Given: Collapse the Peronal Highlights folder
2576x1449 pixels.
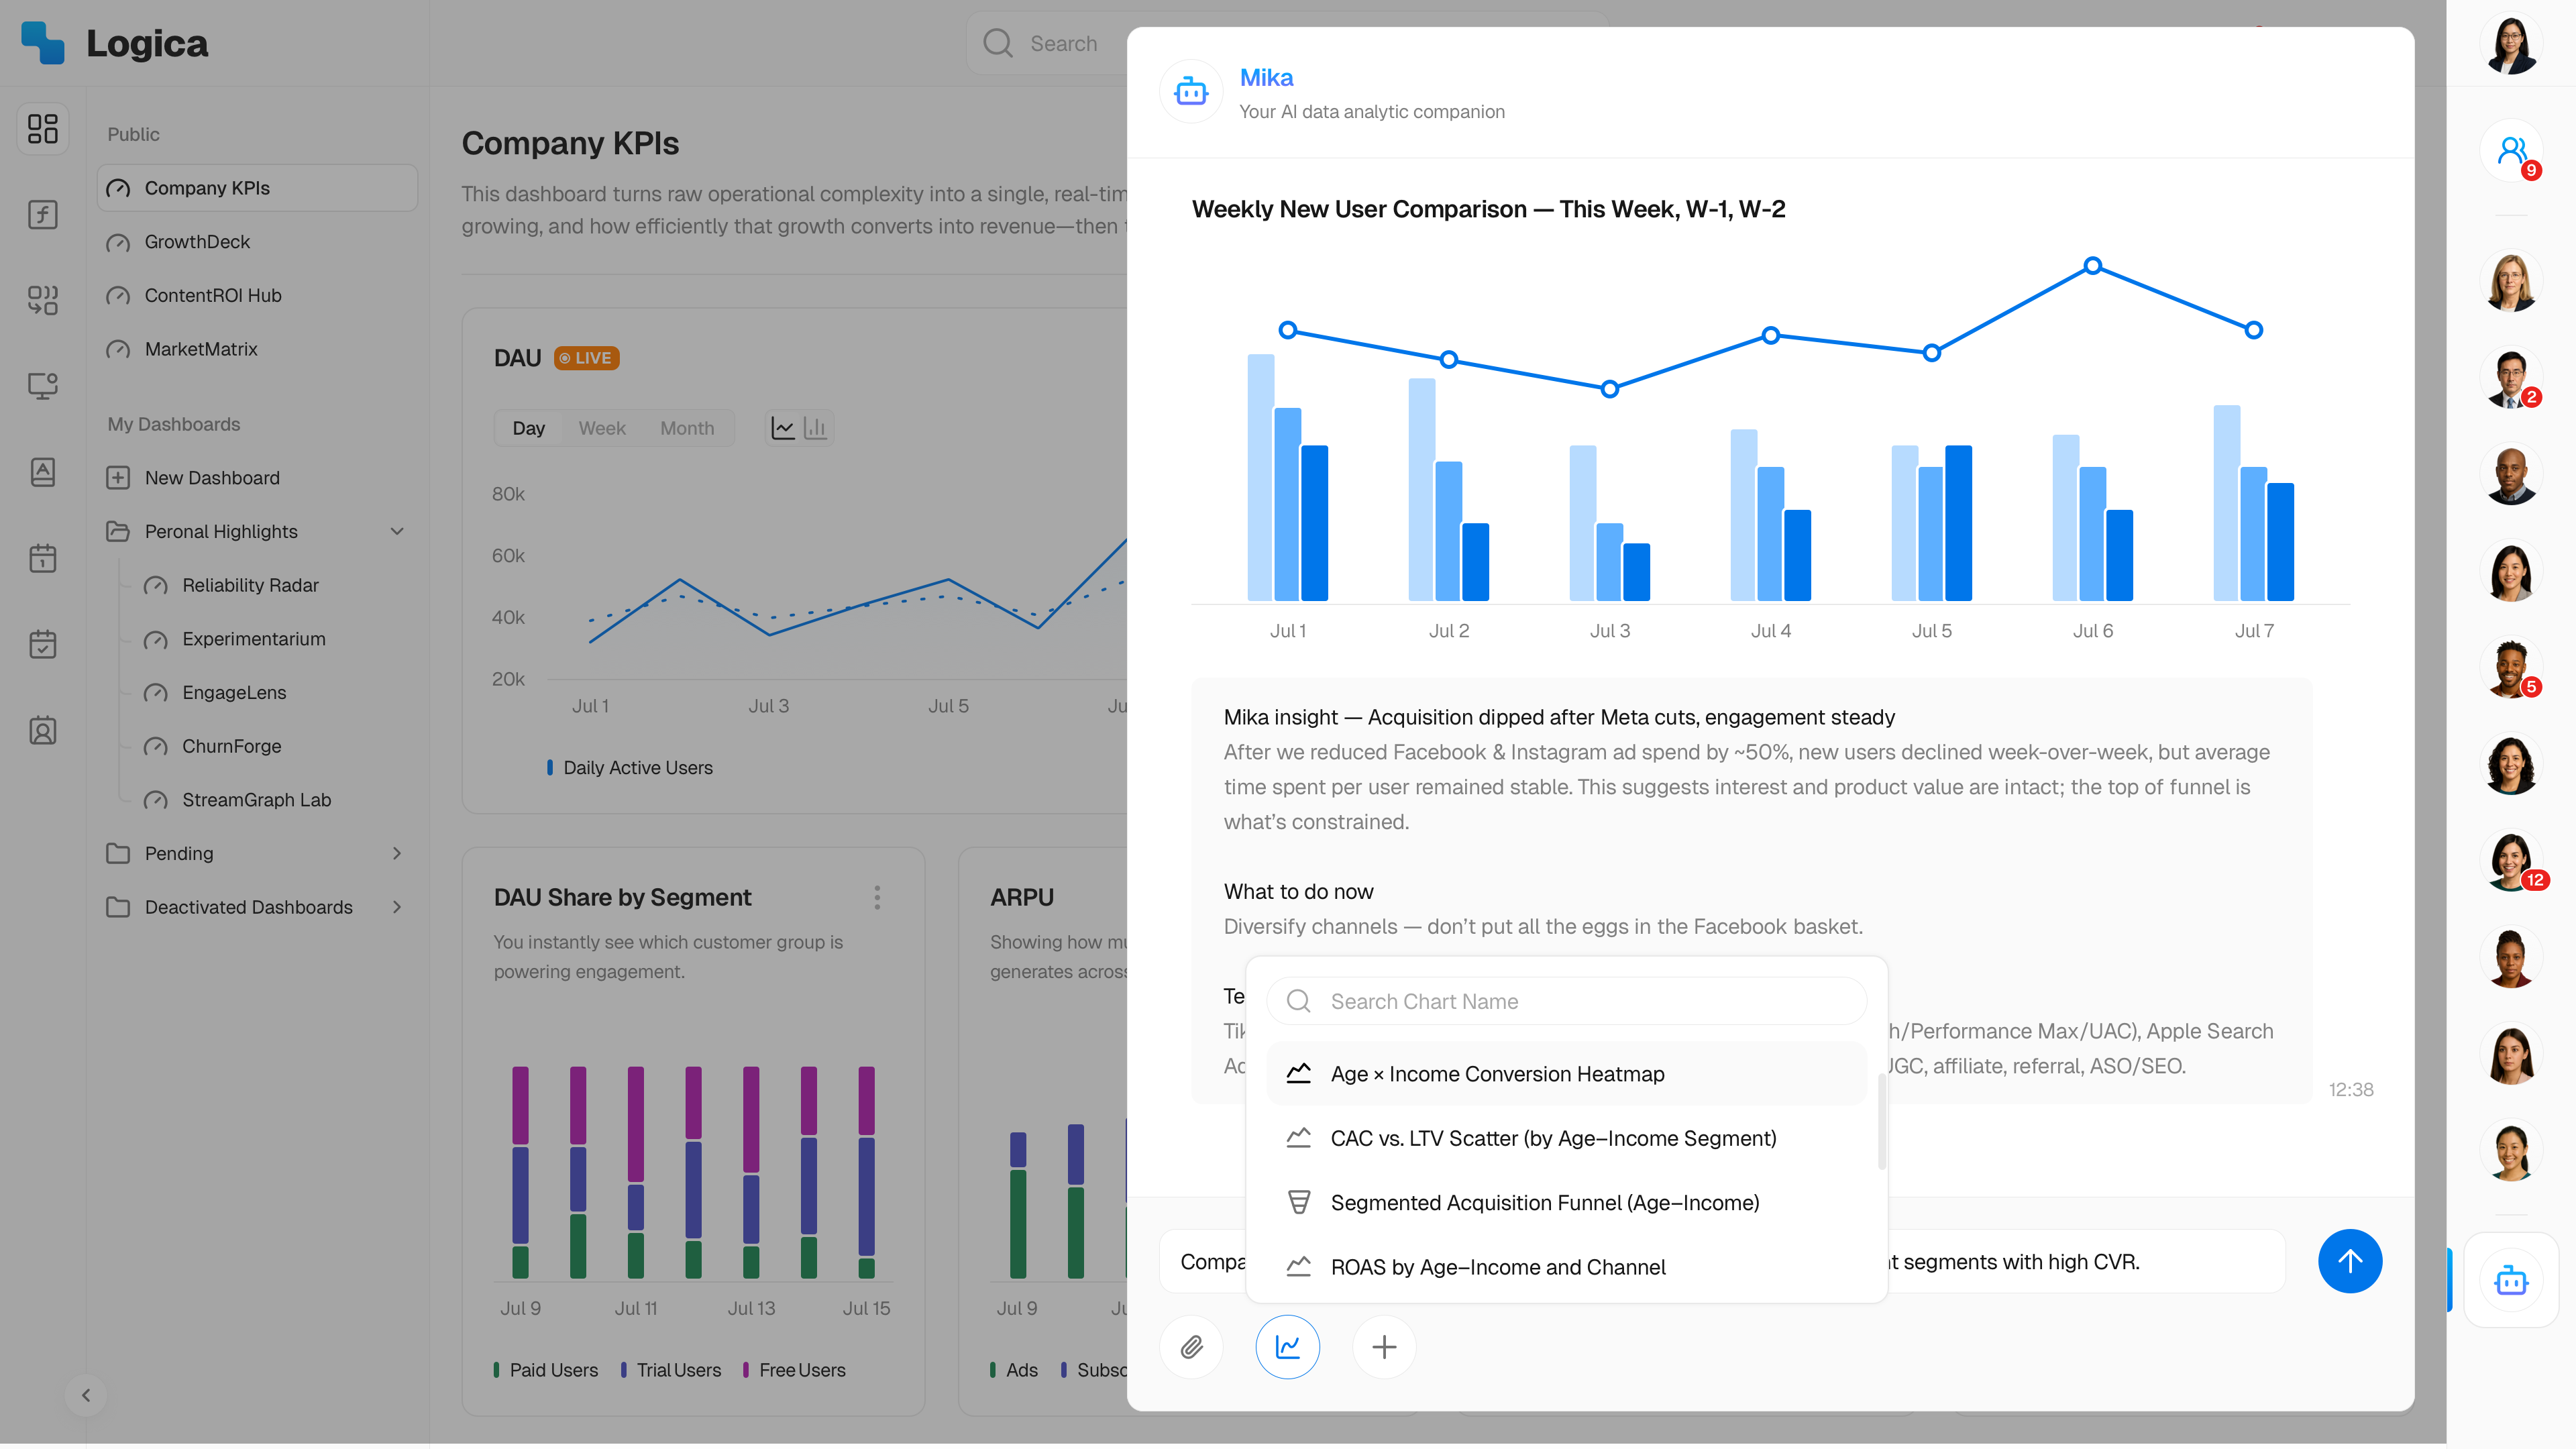Looking at the screenshot, I should (397, 531).
